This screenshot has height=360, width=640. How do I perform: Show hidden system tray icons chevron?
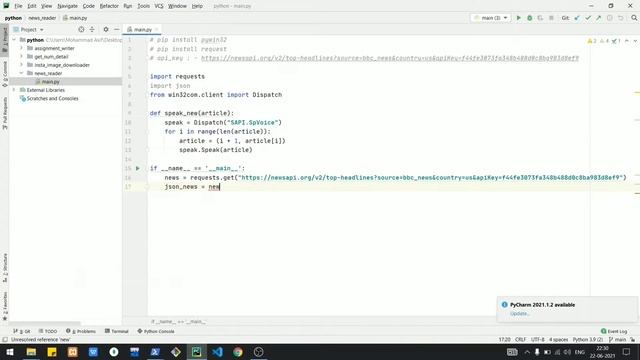[527, 352]
